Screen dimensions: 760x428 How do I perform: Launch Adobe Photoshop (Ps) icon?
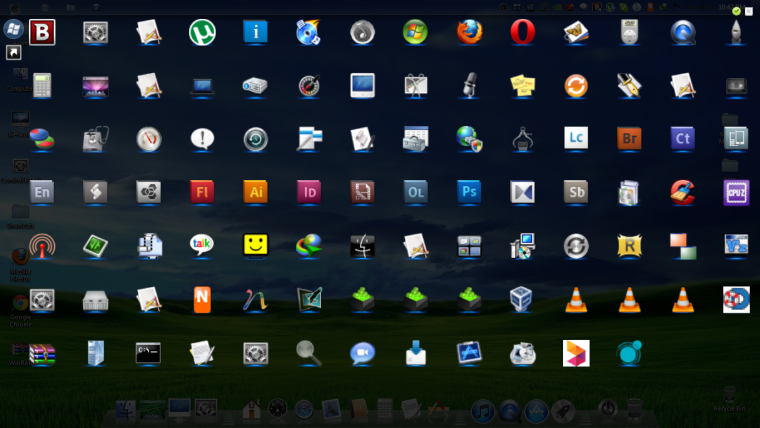tap(469, 190)
